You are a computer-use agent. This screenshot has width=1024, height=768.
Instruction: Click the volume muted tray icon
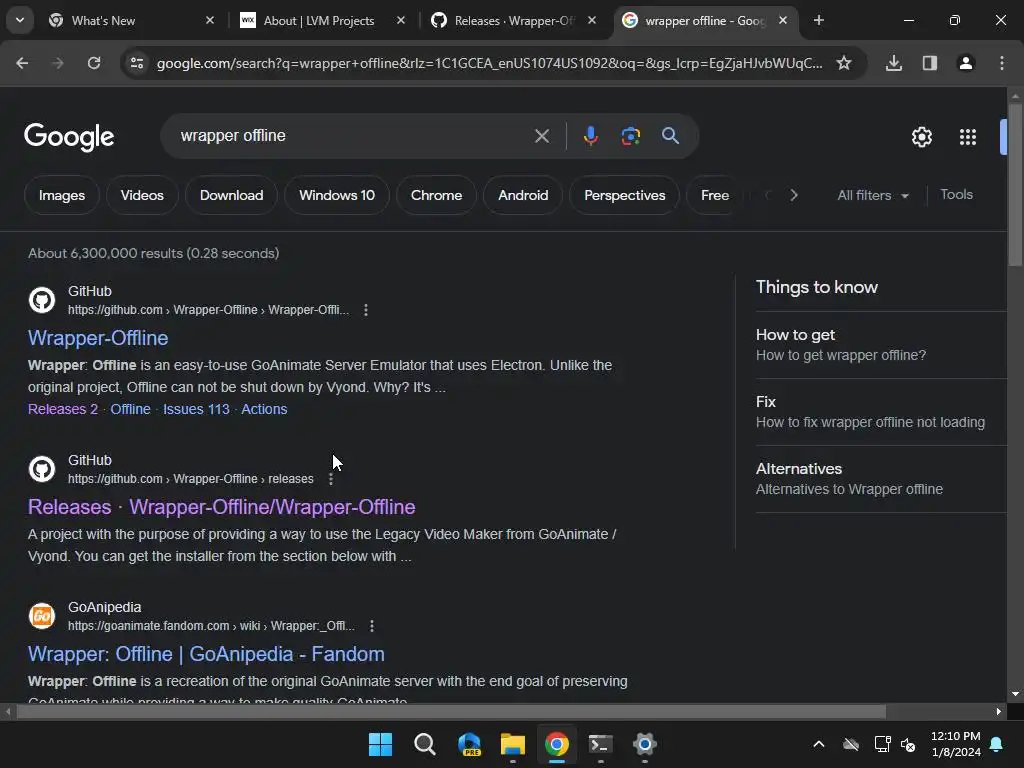[908, 744]
